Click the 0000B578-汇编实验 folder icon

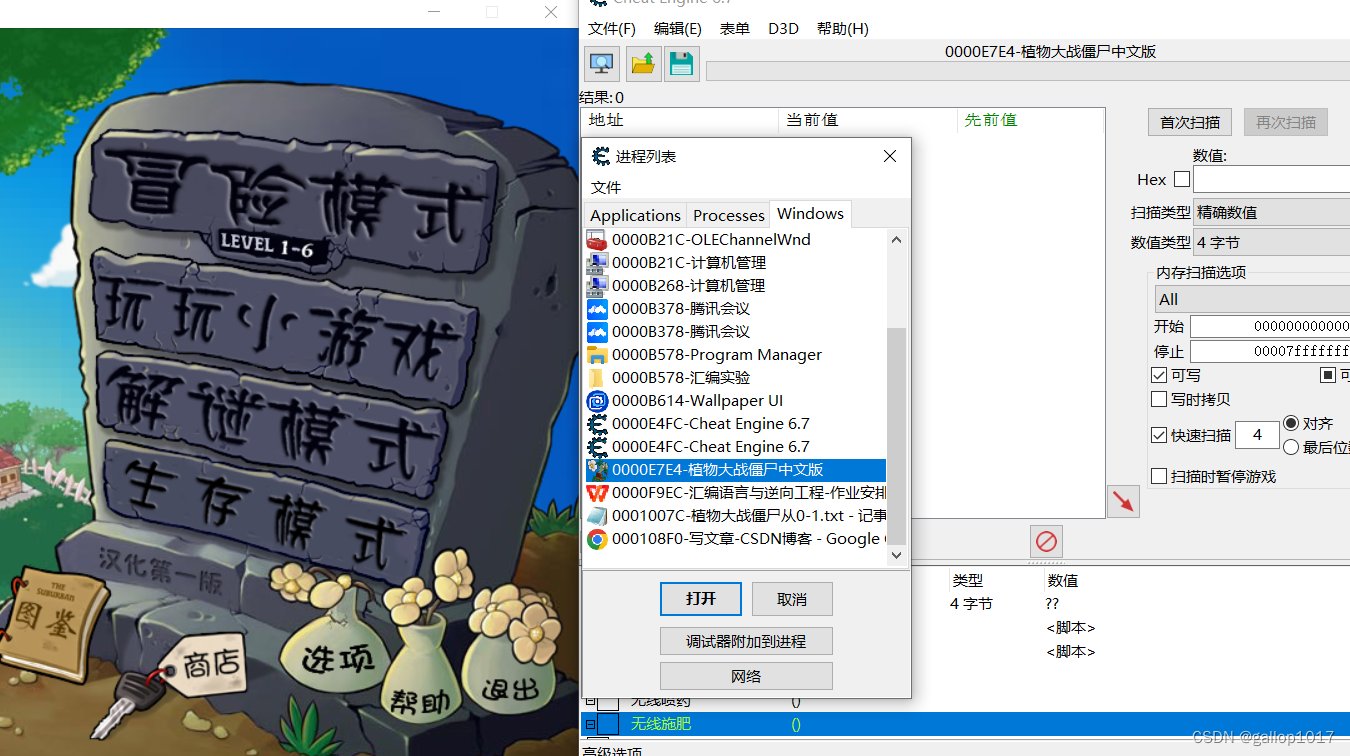(597, 378)
